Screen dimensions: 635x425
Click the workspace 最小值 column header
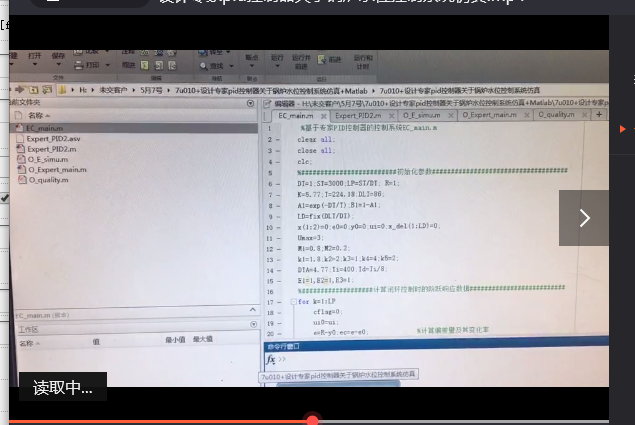pos(175,340)
